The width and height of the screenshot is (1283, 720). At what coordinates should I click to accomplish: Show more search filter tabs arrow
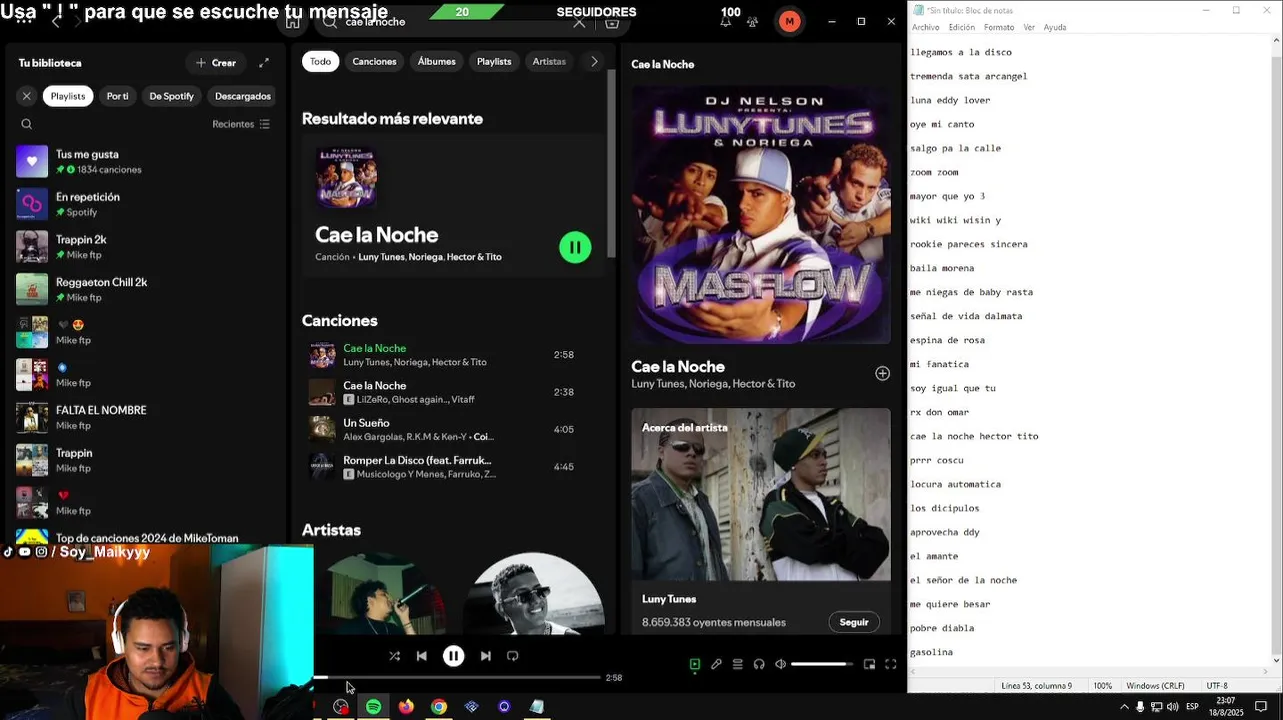click(594, 61)
